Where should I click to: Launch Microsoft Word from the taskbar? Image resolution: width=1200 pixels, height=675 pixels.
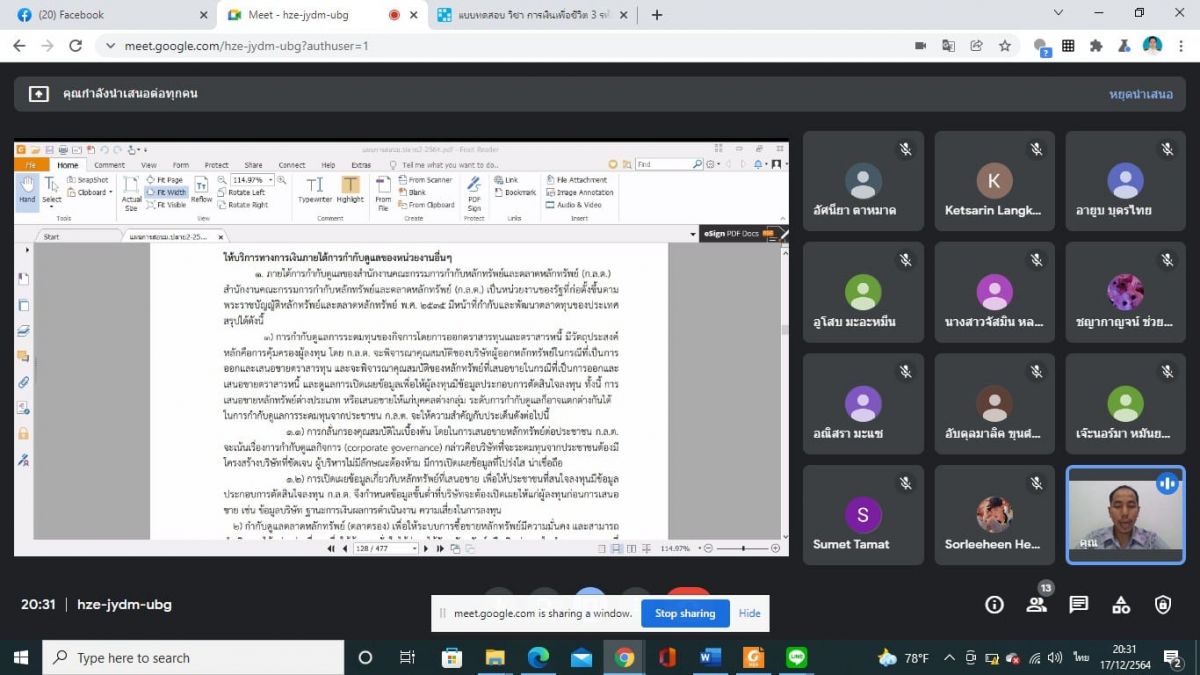[x=710, y=657]
